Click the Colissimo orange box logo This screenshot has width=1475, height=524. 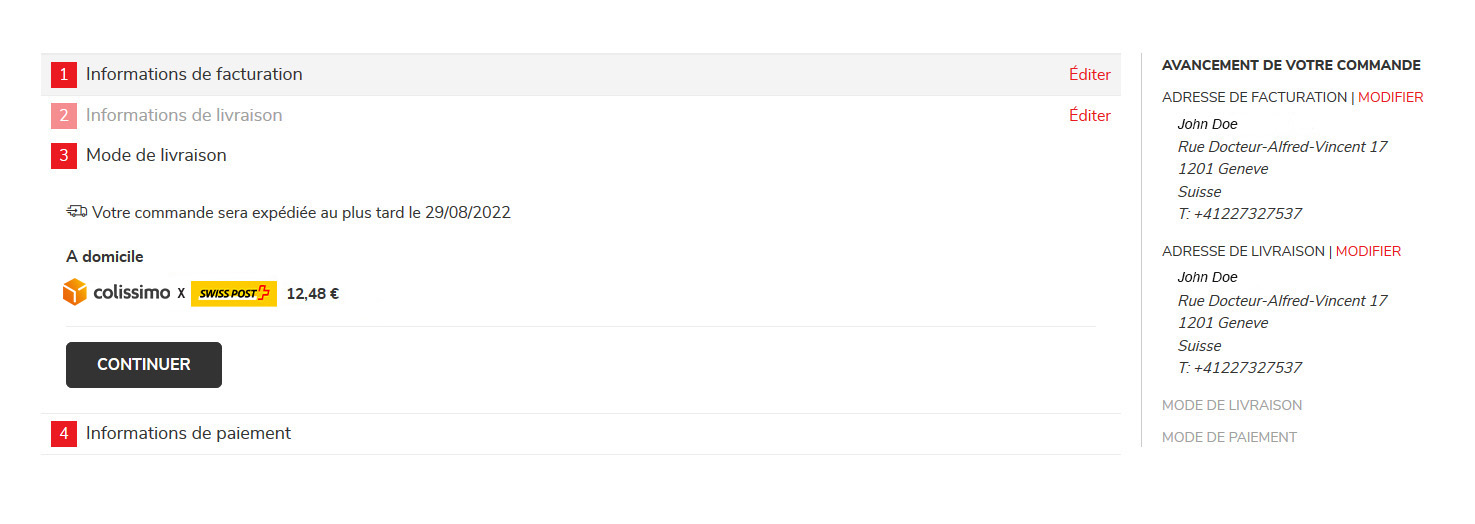75,293
